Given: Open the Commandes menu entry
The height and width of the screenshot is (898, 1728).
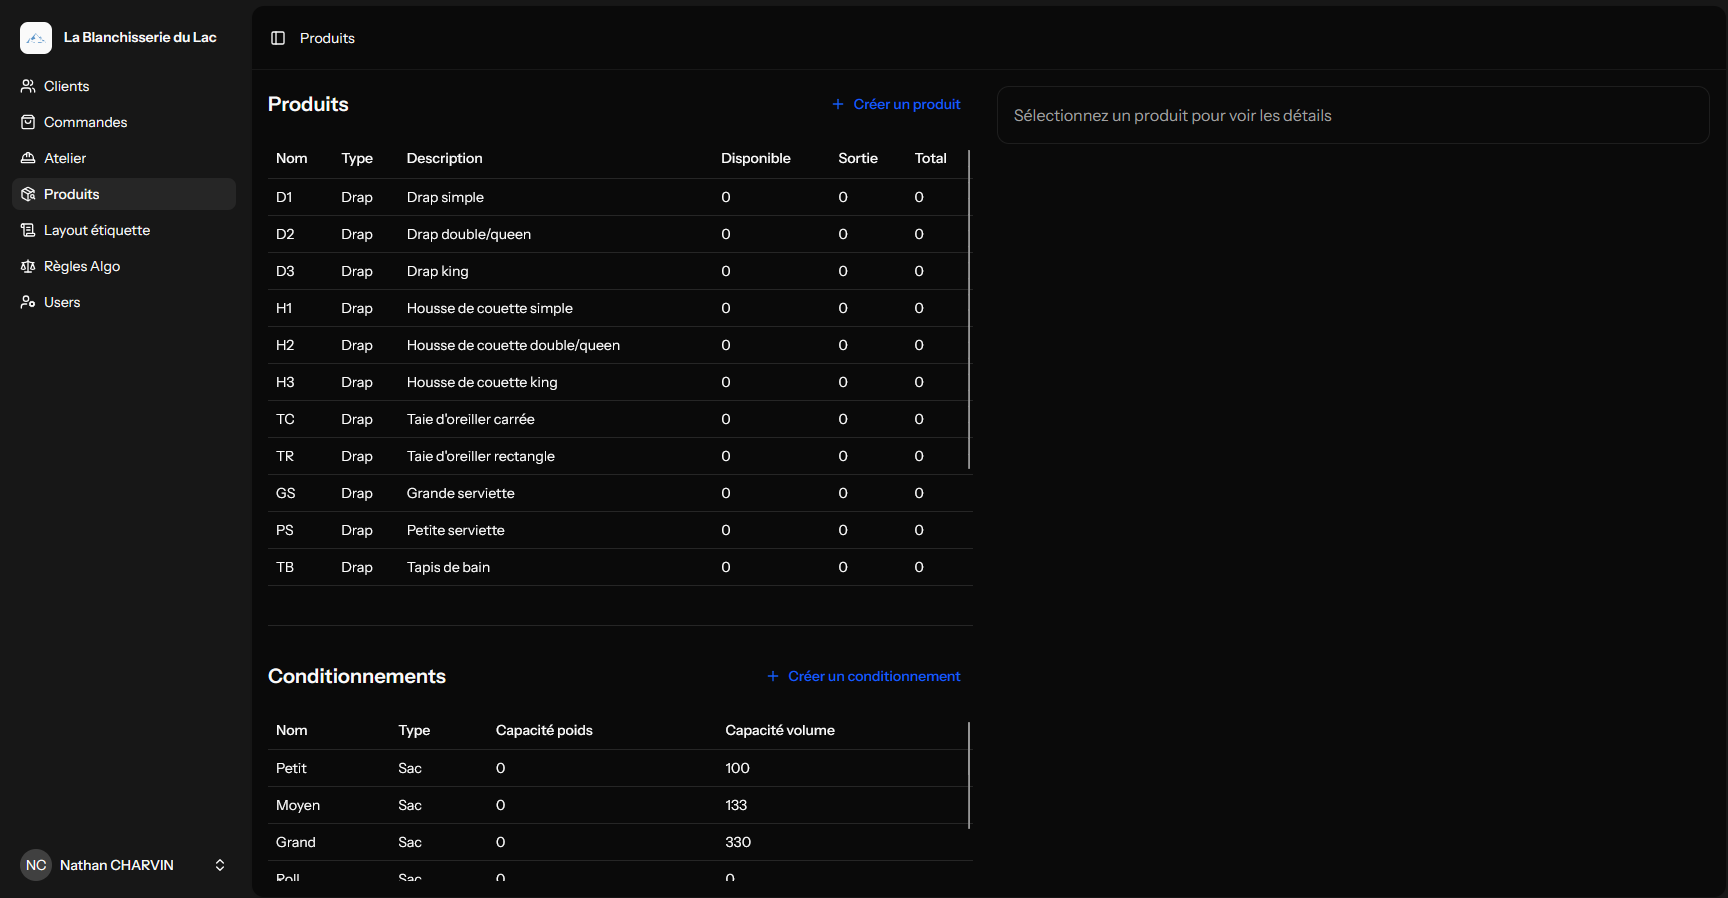Looking at the screenshot, I should (x=85, y=122).
